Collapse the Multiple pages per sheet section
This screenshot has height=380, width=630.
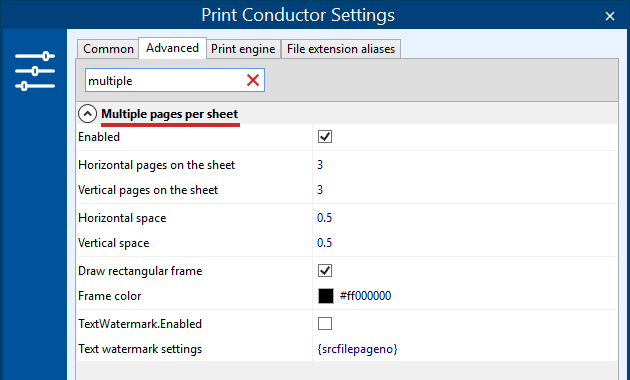[x=87, y=114]
